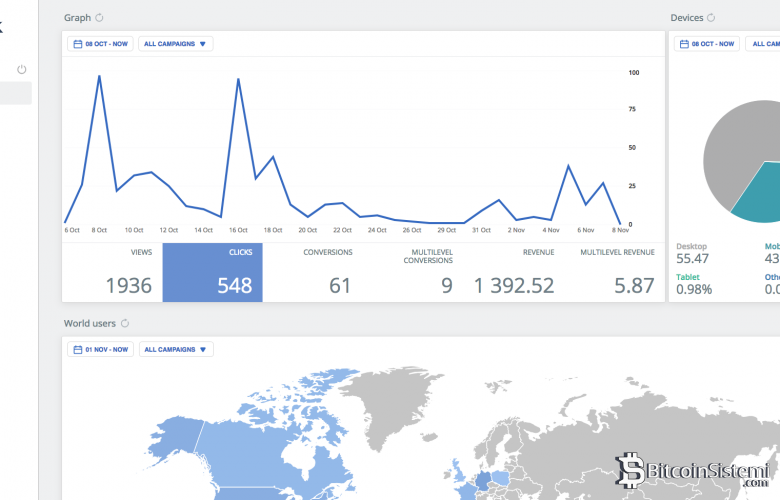The width and height of the screenshot is (780, 500).
Task: Display the Revenue metric tab
Action: 513,272
